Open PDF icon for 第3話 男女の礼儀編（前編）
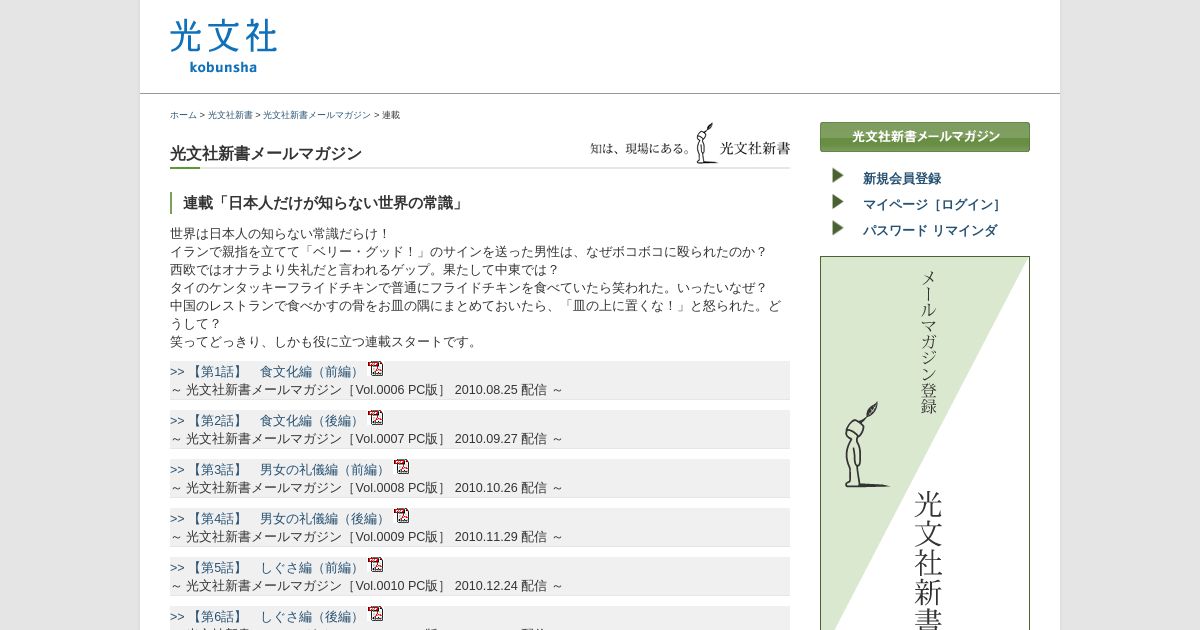This screenshot has width=1200, height=630. tap(402, 467)
